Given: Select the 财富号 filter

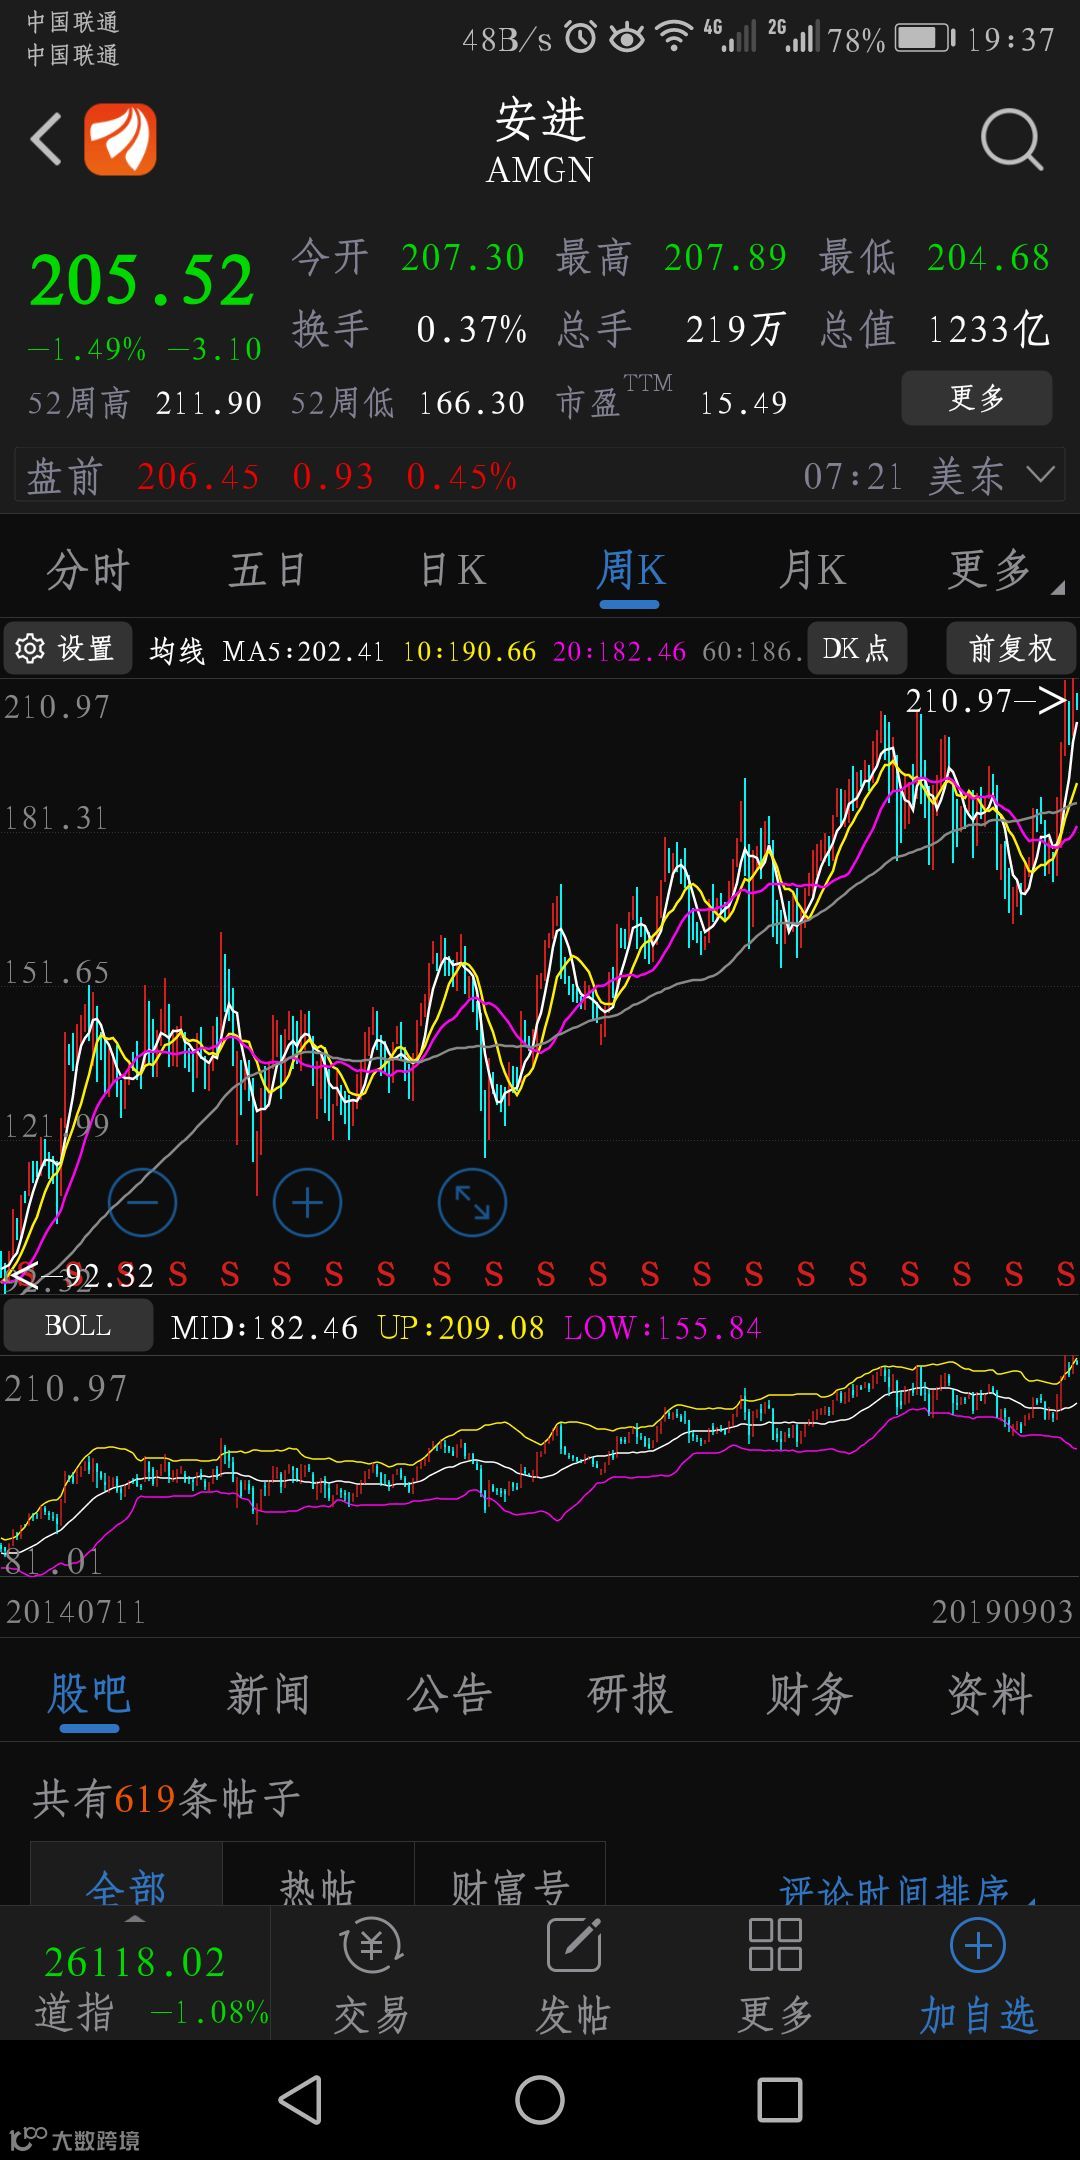Looking at the screenshot, I should (x=510, y=1875).
